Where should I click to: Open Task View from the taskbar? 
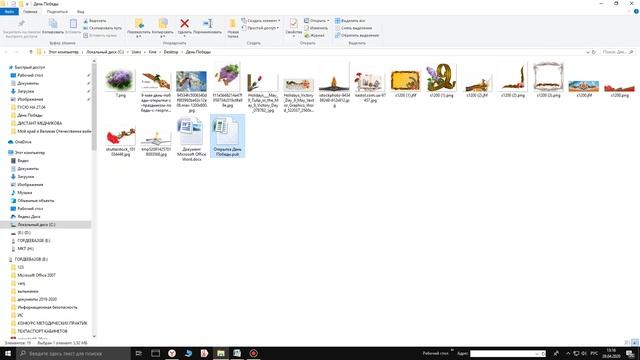click(138, 353)
